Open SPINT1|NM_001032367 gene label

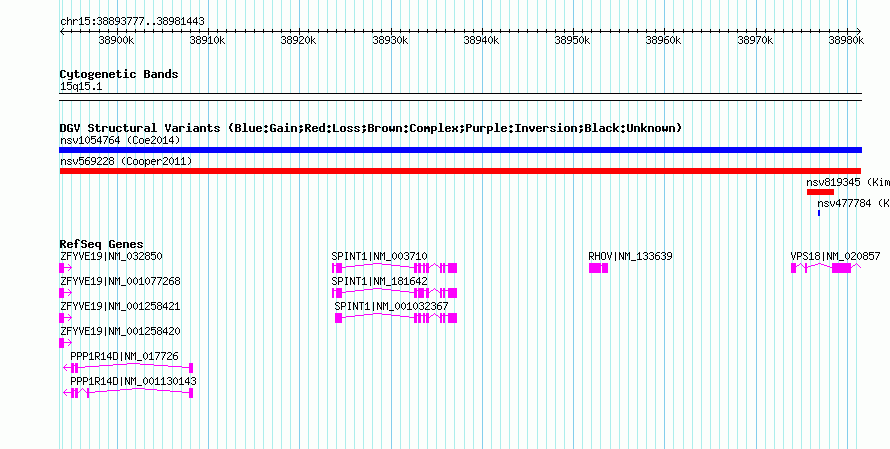(x=392, y=306)
